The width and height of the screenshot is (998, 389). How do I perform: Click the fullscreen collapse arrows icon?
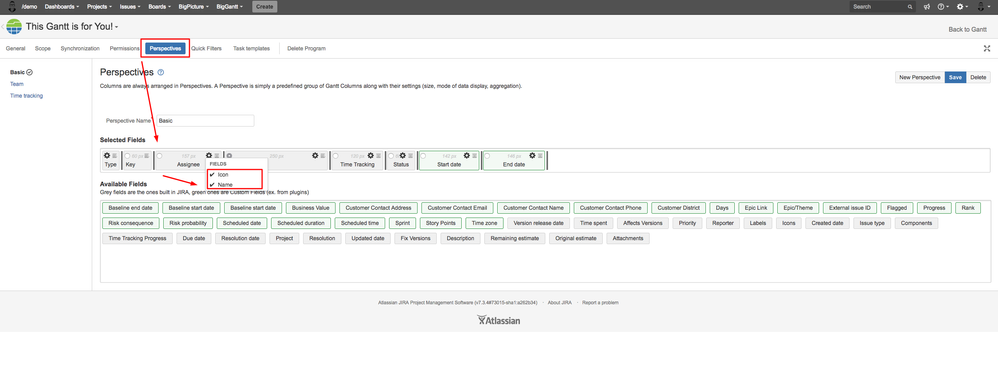[x=987, y=48]
